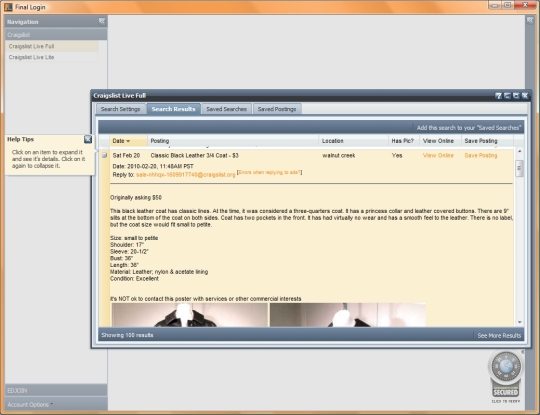
Task: Switch to the Saved Searches tab
Action: (226, 109)
